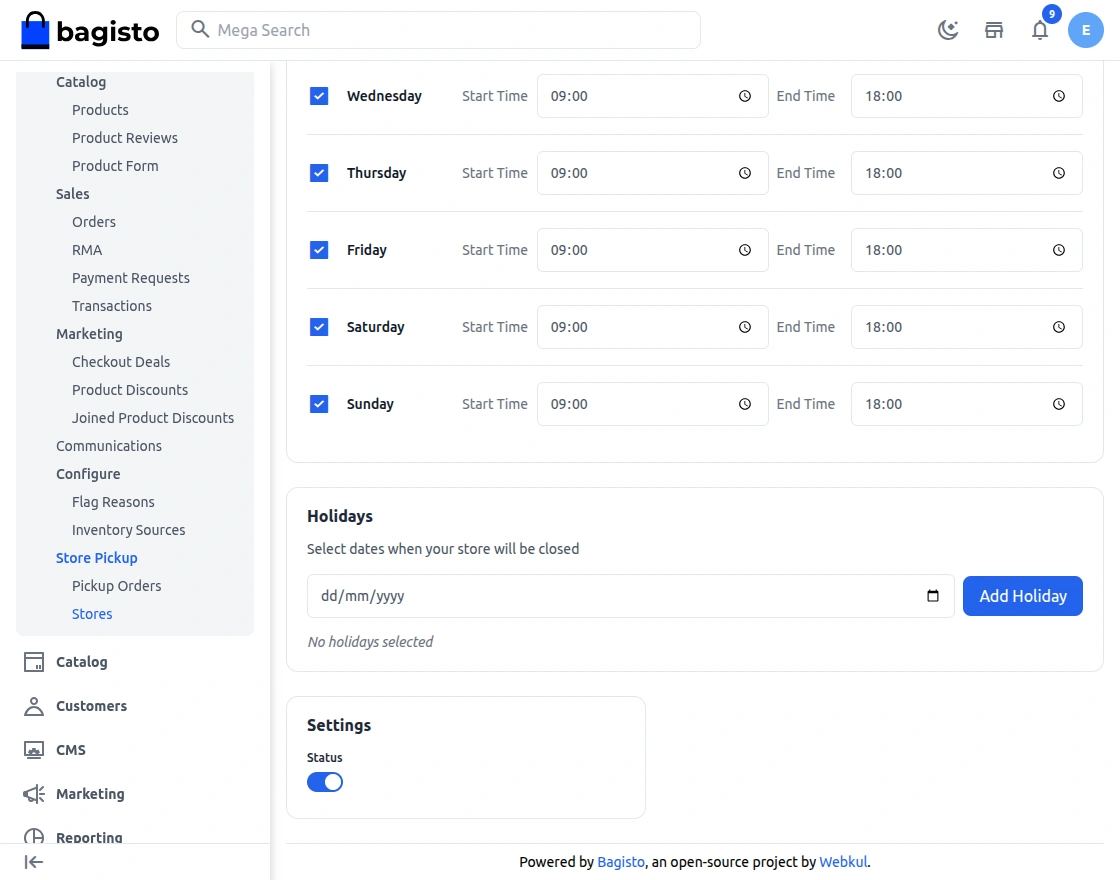Follow the Webkul footer link
This screenshot has width=1120, height=880.
point(843,862)
